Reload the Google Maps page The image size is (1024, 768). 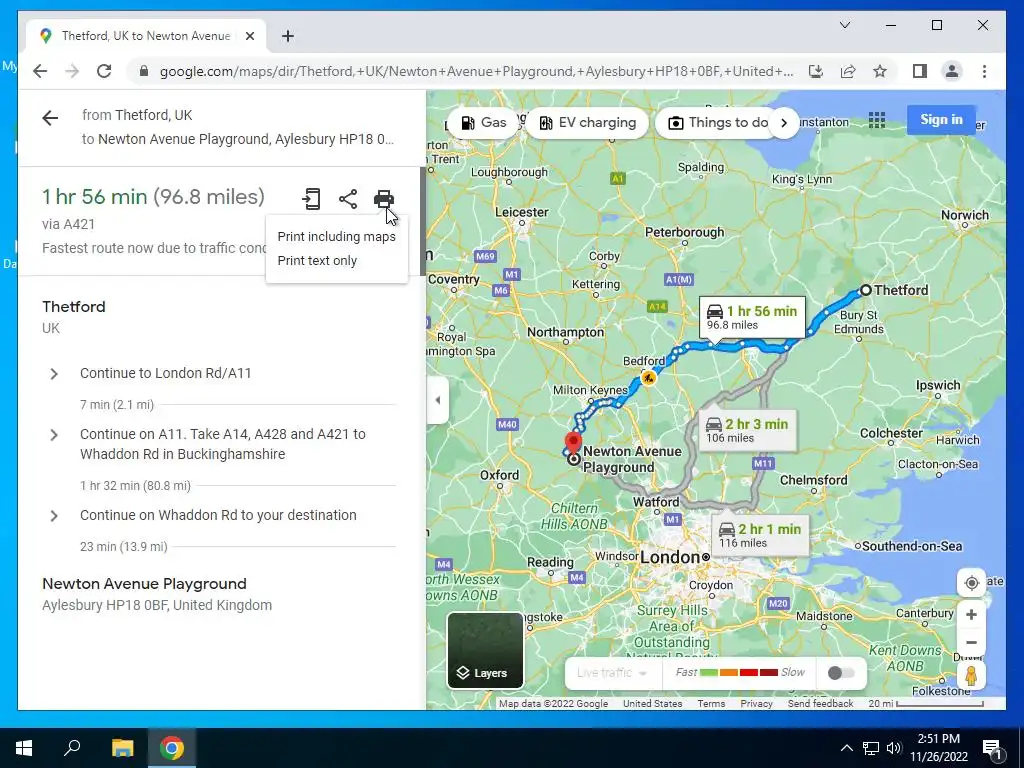pos(104,71)
